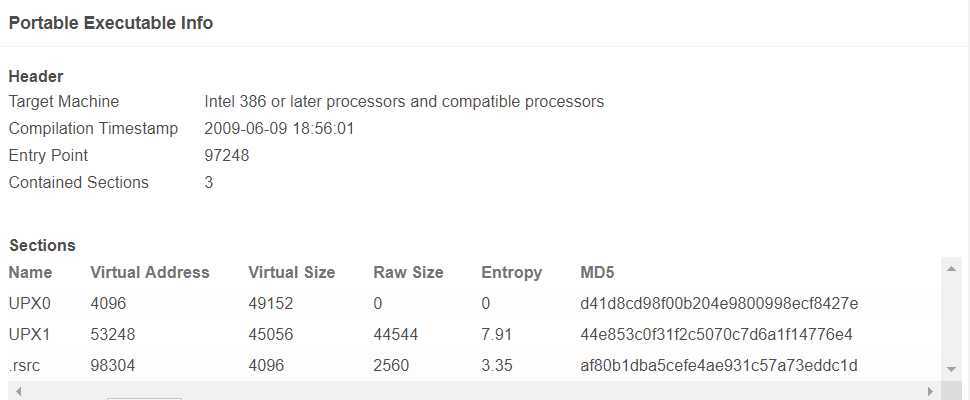Select the .rsrc section name
This screenshot has height=400, width=970.
pyautogui.click(x=25, y=365)
